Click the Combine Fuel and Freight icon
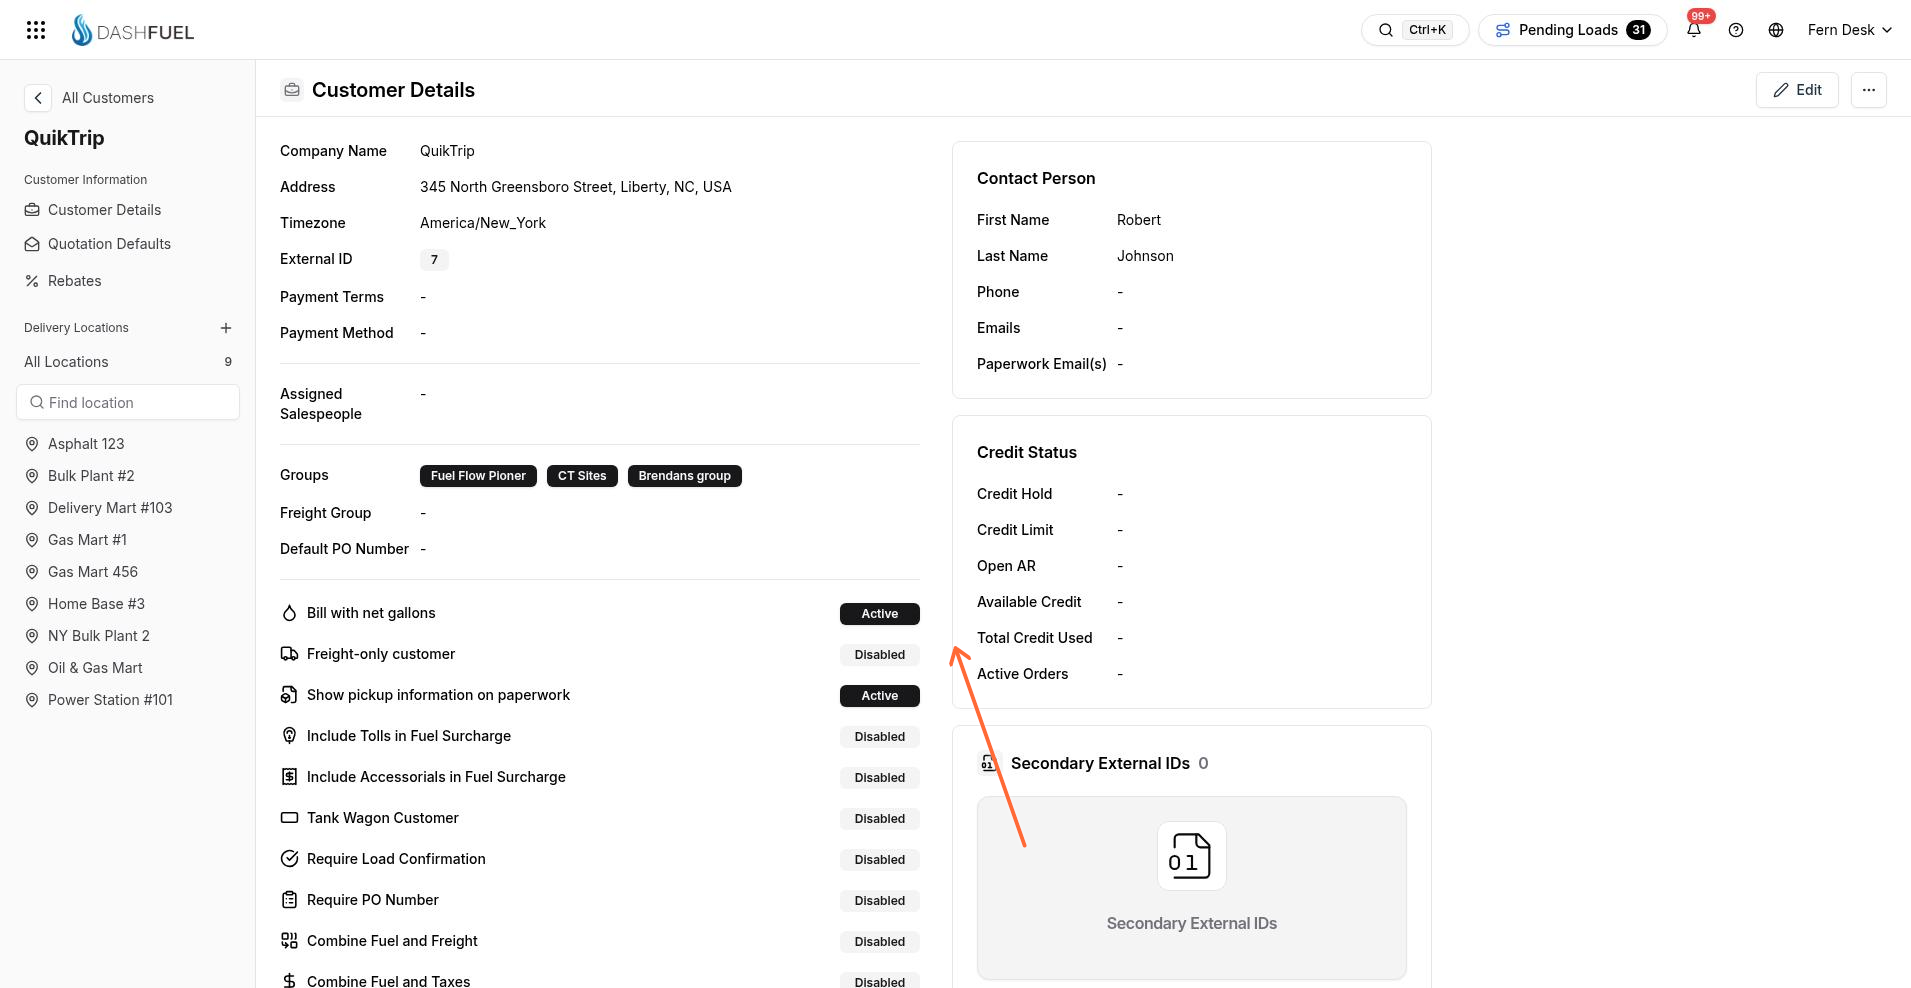This screenshot has width=1911, height=988. [289, 941]
